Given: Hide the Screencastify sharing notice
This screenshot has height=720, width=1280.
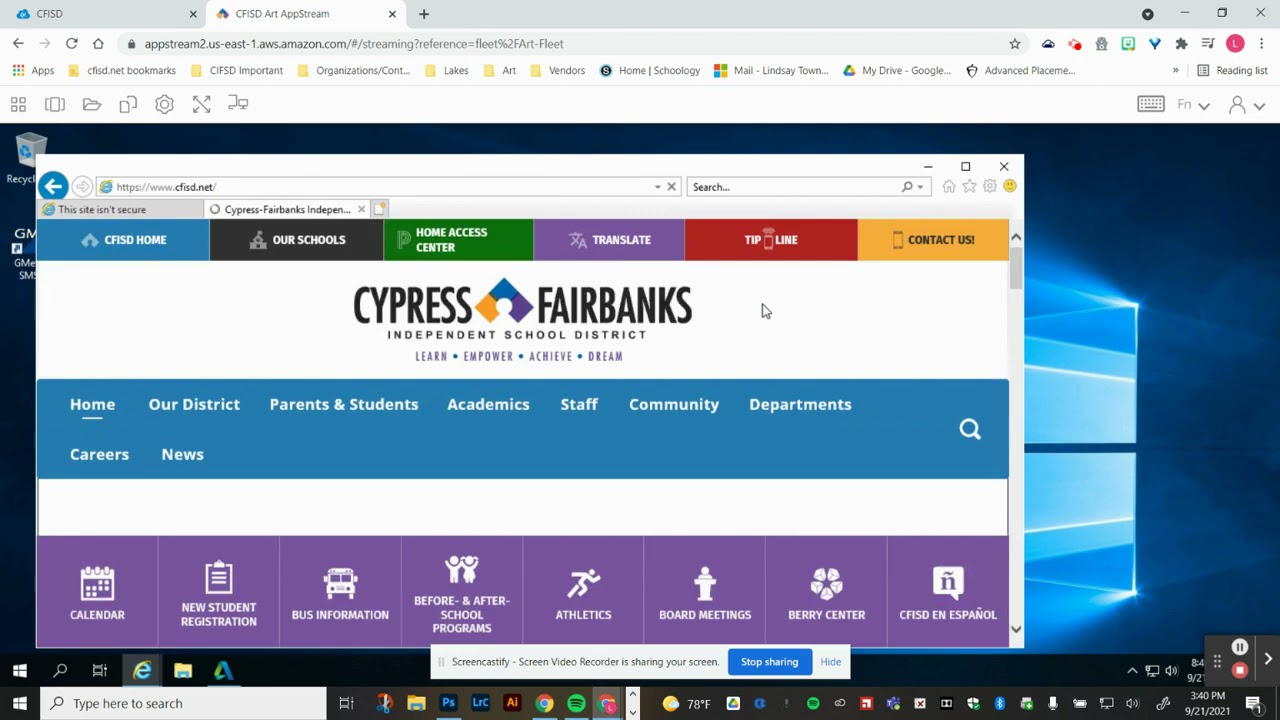Looking at the screenshot, I should (x=831, y=662).
